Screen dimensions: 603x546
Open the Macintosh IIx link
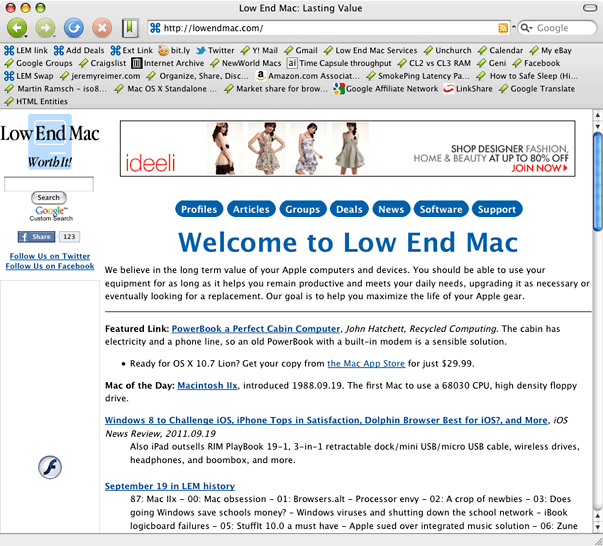click(207, 385)
